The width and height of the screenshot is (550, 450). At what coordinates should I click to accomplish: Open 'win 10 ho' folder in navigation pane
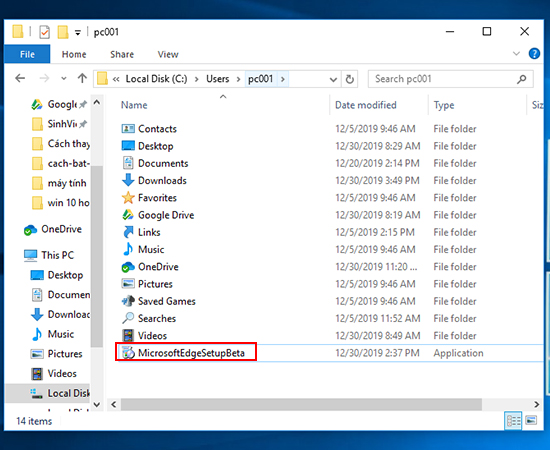tap(60, 203)
